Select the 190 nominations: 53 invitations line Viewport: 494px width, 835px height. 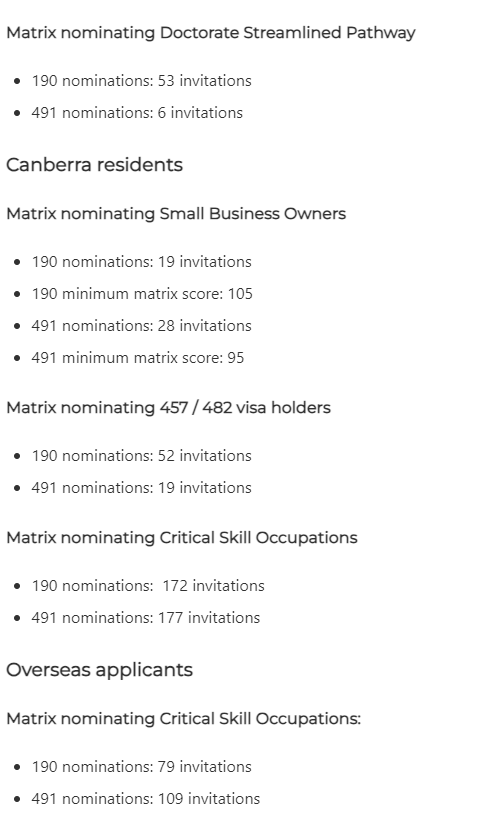click(x=142, y=80)
